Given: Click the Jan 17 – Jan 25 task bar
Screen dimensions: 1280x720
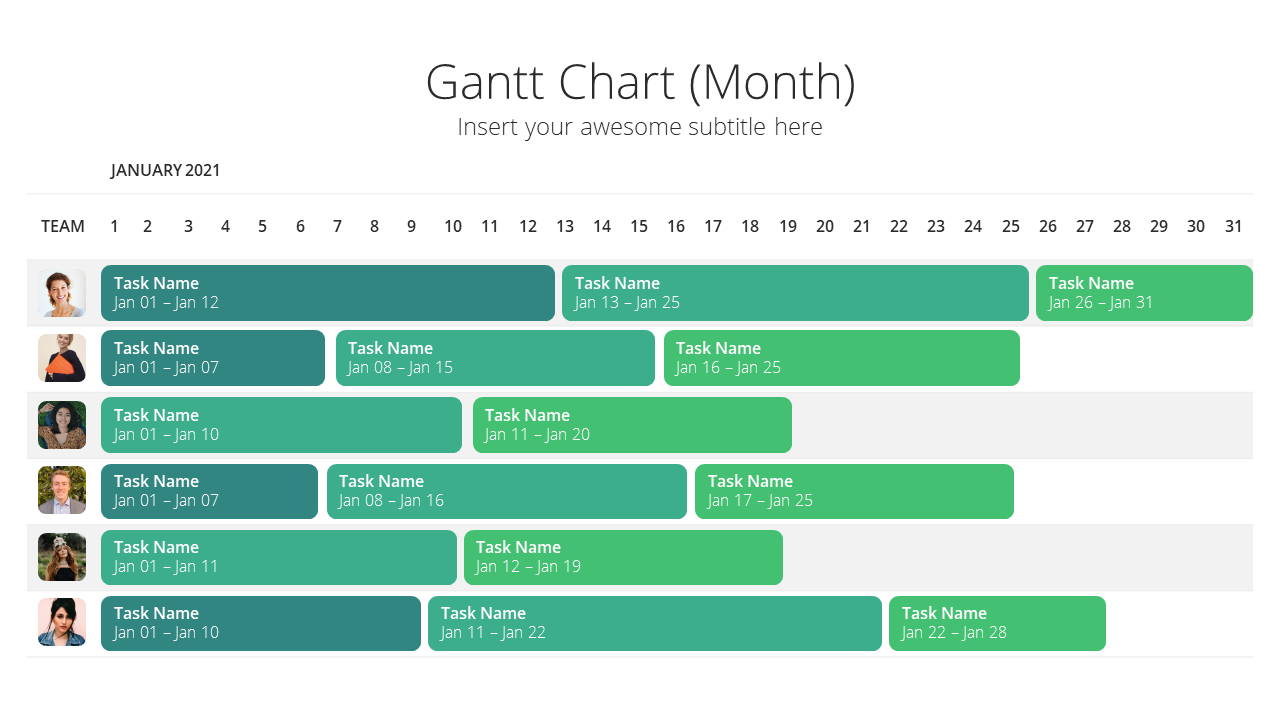Looking at the screenshot, I should tap(854, 491).
